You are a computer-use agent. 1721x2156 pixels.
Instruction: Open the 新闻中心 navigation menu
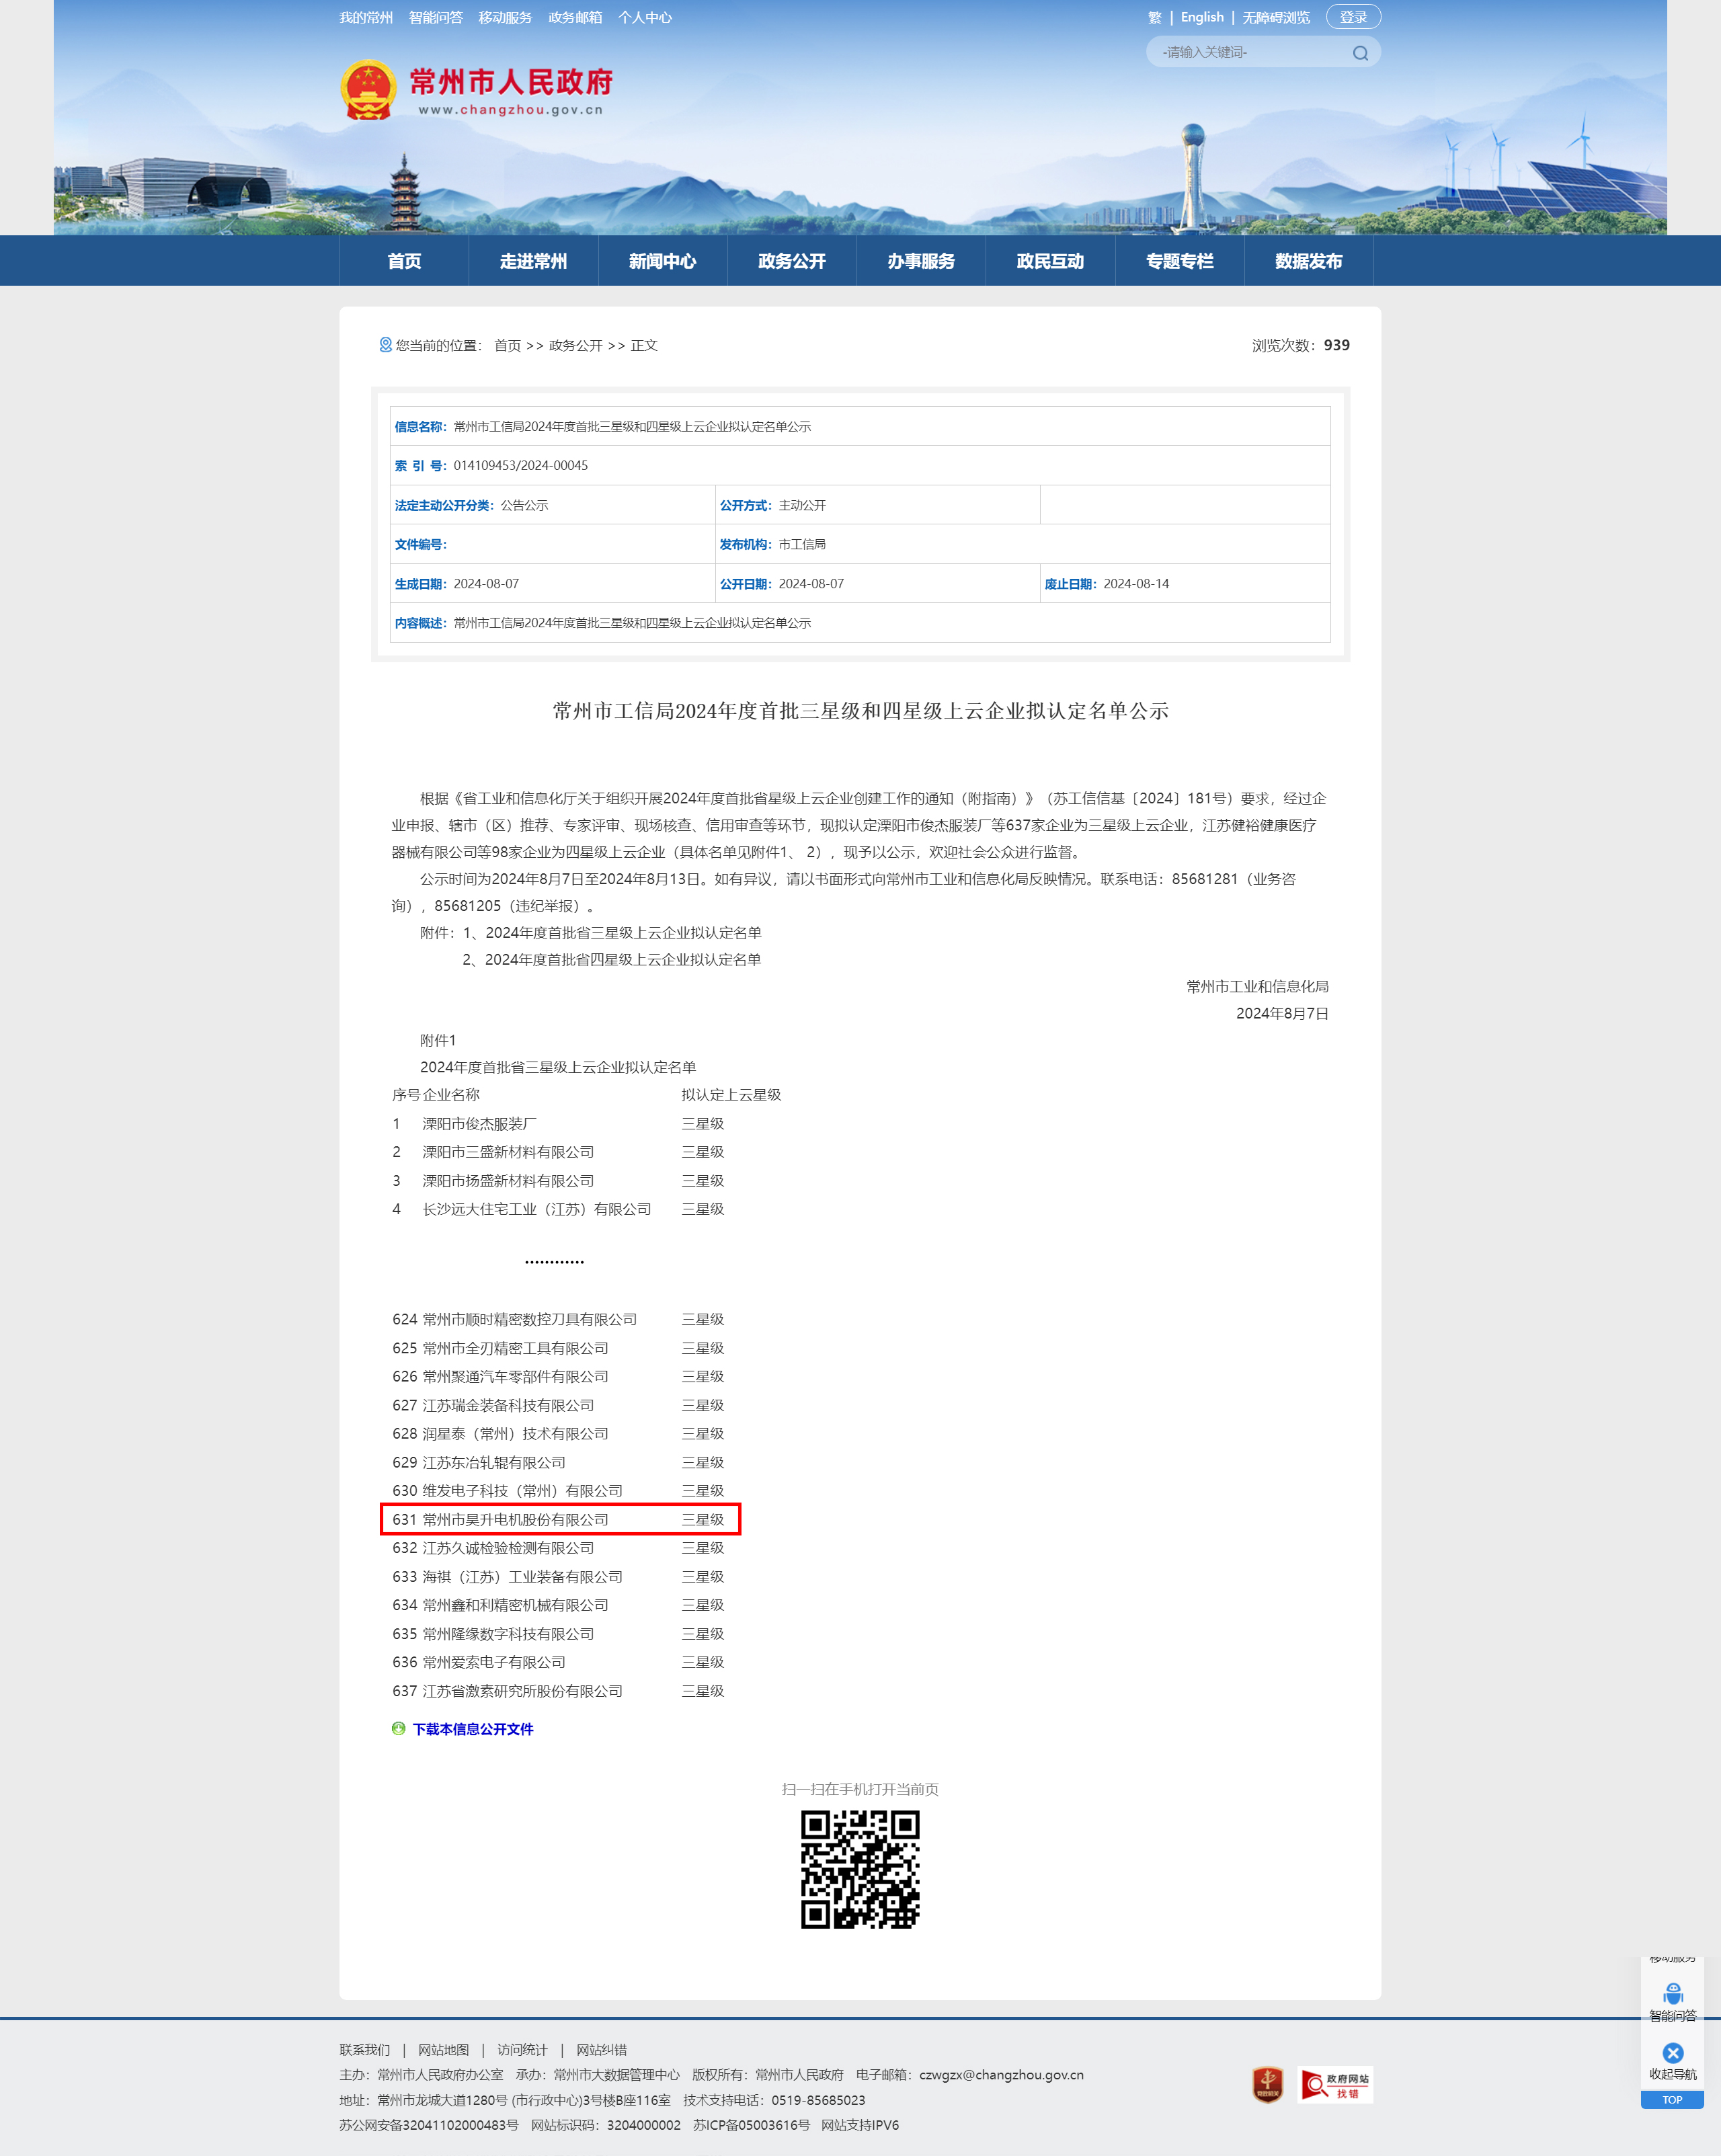662,261
